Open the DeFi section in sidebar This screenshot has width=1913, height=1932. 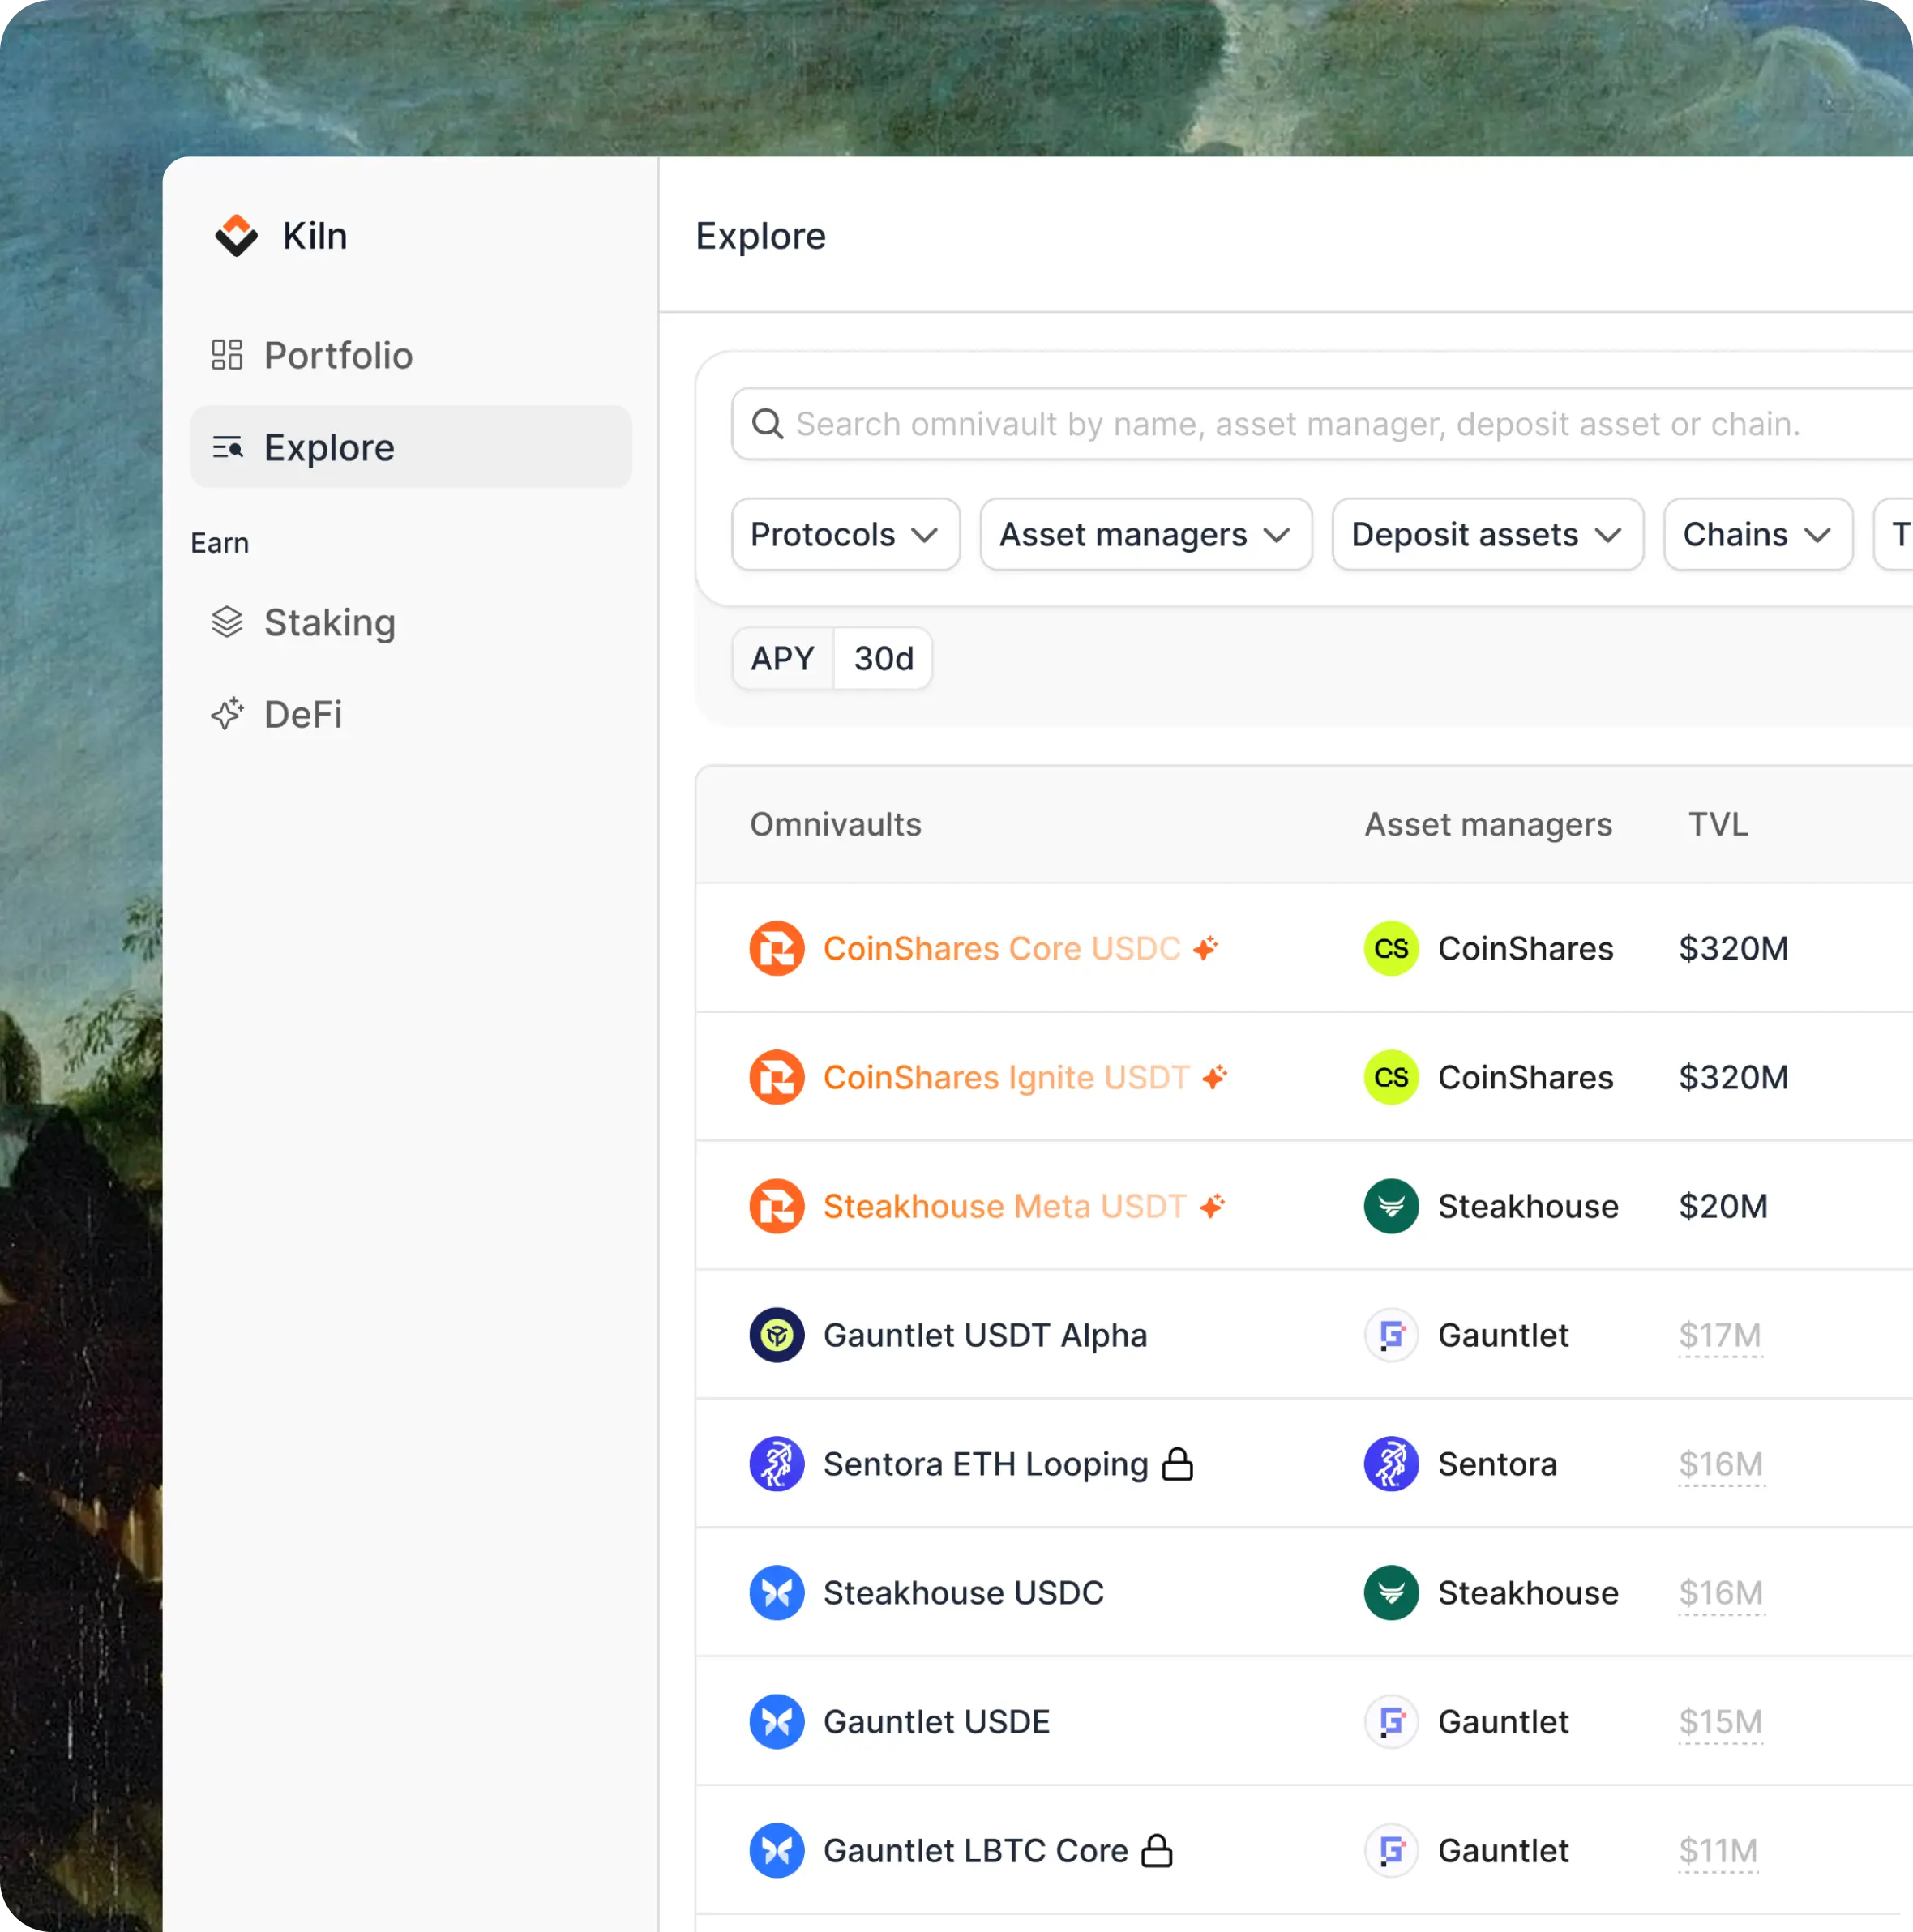tap(303, 714)
